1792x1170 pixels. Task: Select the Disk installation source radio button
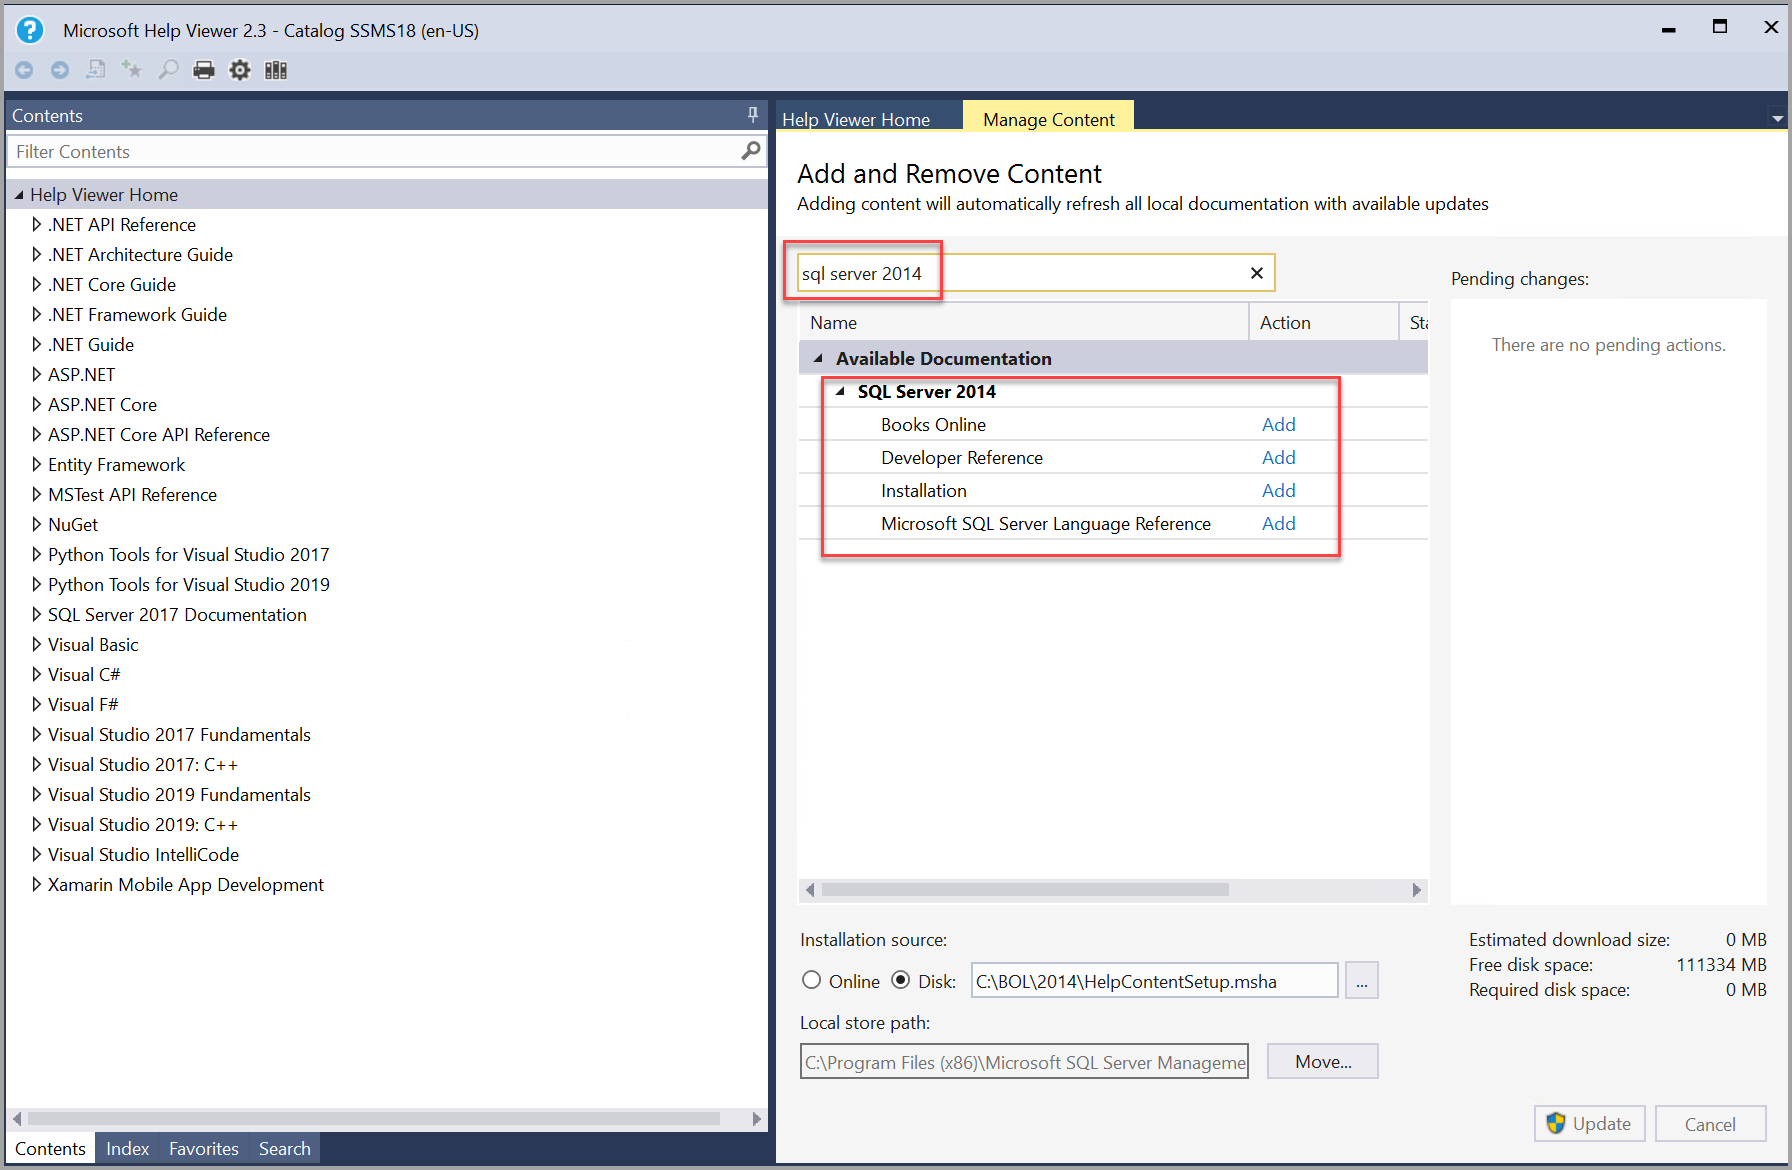[x=901, y=980]
